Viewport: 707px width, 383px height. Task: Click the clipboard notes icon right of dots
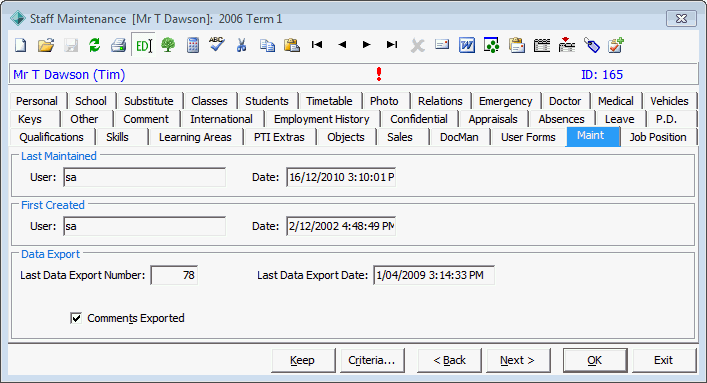tap(517, 45)
